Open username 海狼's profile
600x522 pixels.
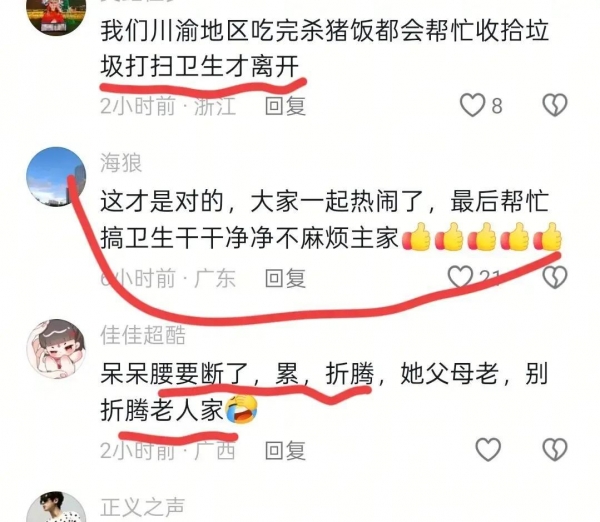click(121, 163)
